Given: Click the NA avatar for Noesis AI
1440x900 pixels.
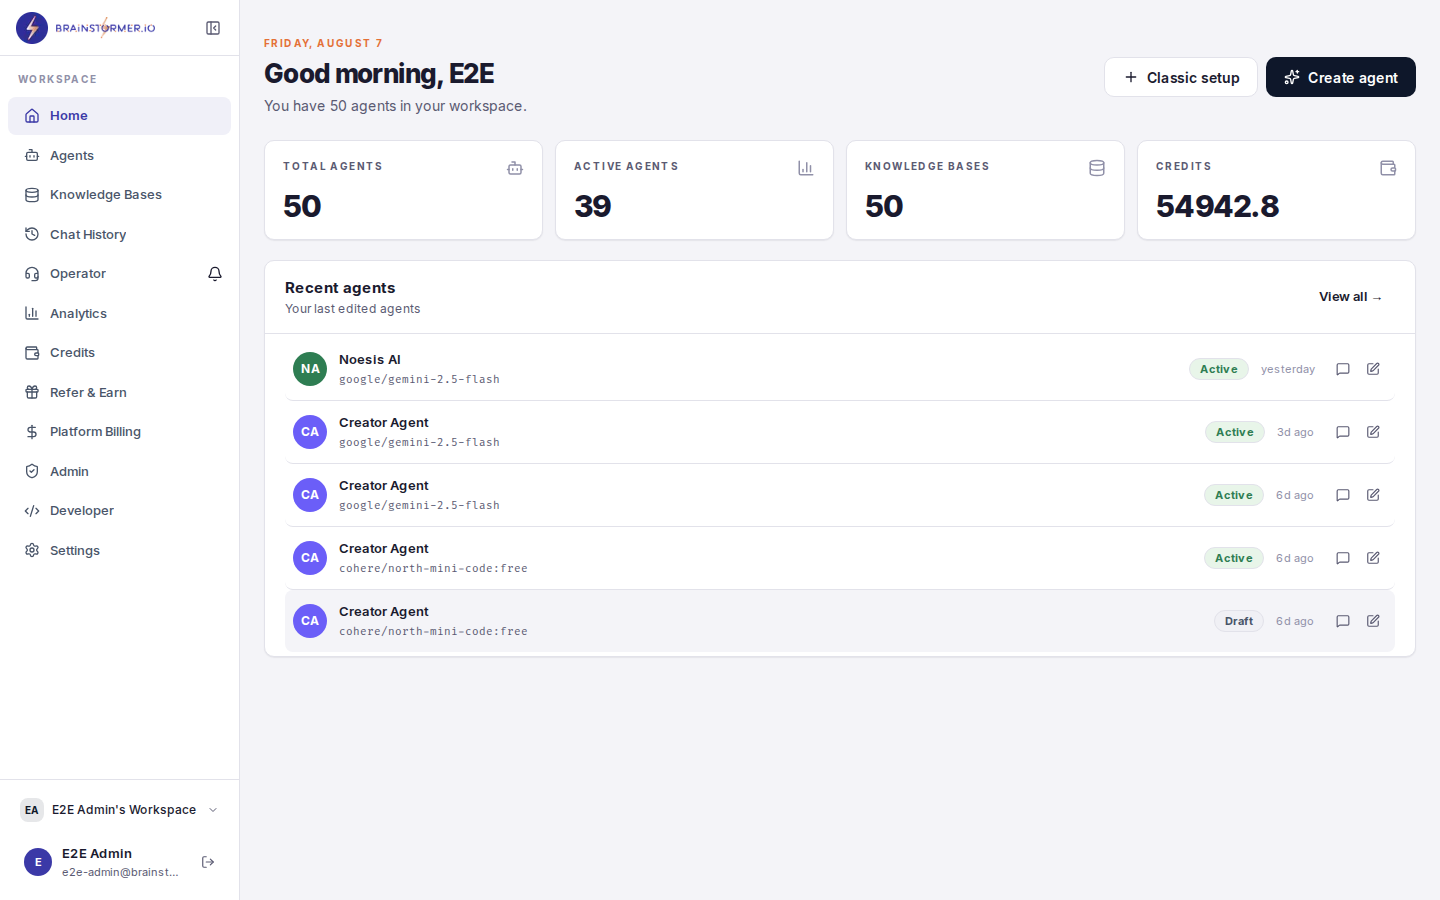Looking at the screenshot, I should click(x=310, y=369).
